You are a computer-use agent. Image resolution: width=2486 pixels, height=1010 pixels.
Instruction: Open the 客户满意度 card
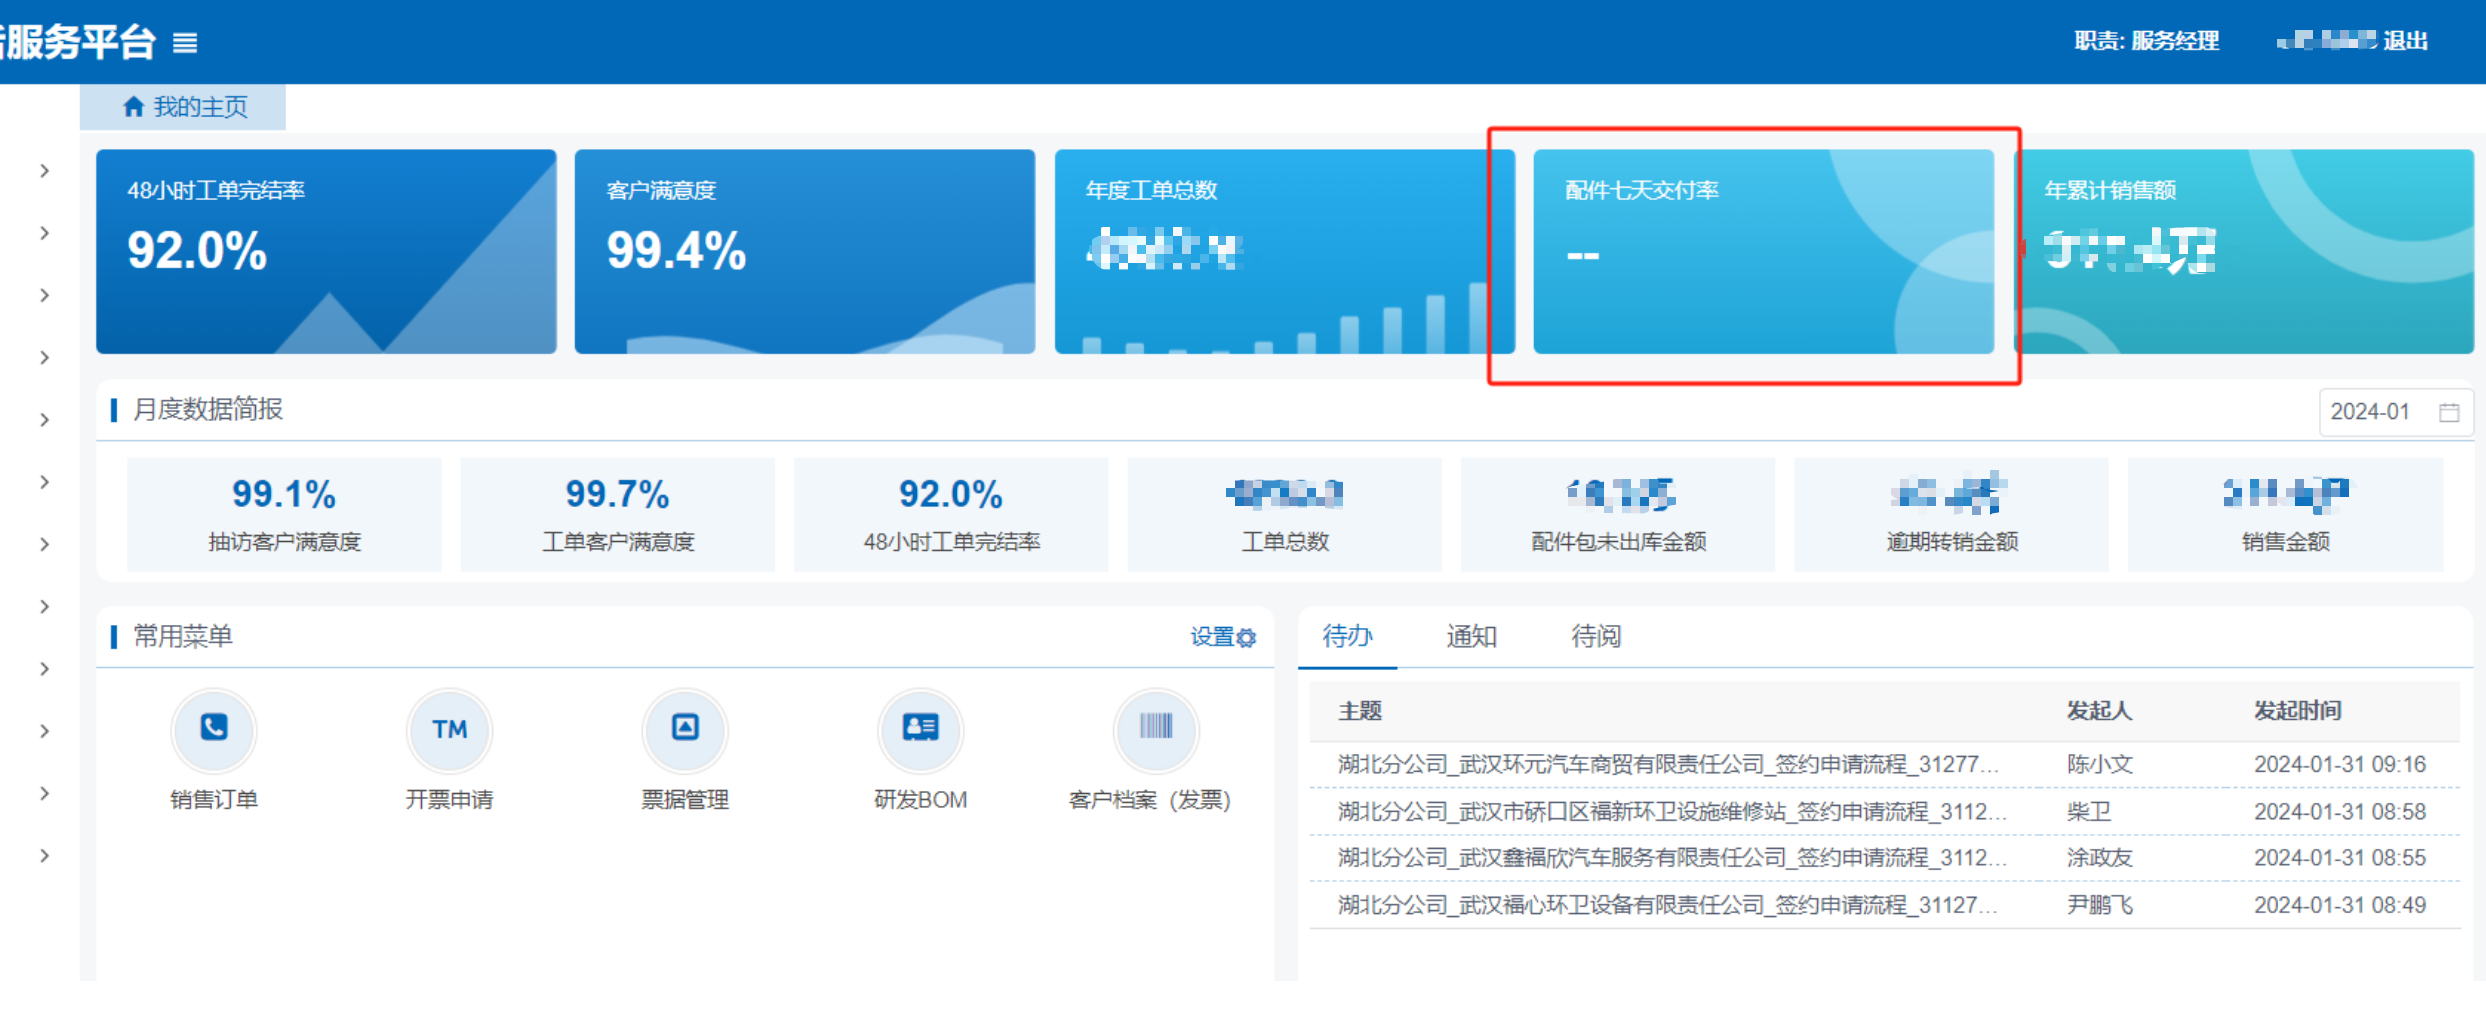click(x=805, y=251)
